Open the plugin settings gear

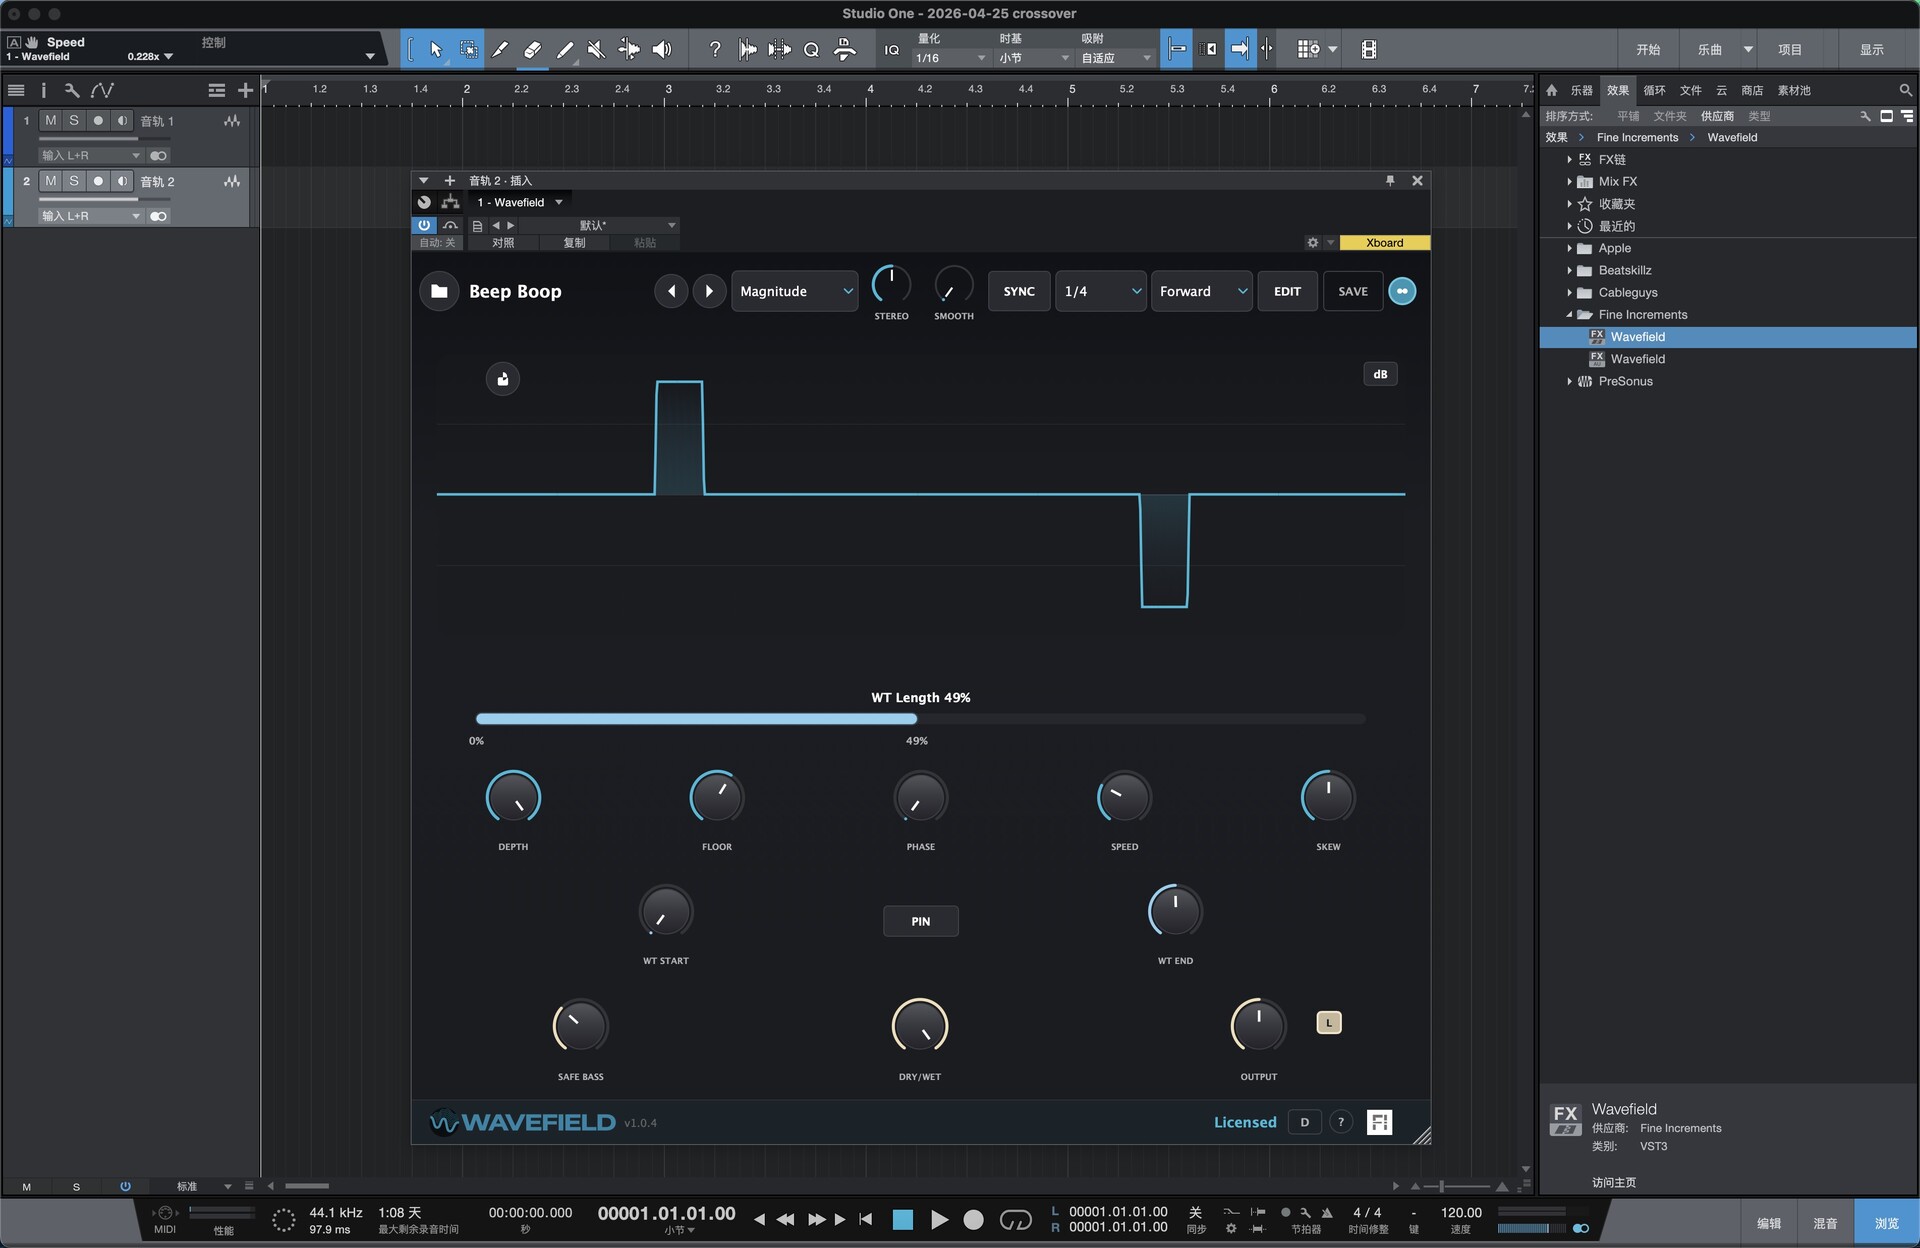point(1312,242)
